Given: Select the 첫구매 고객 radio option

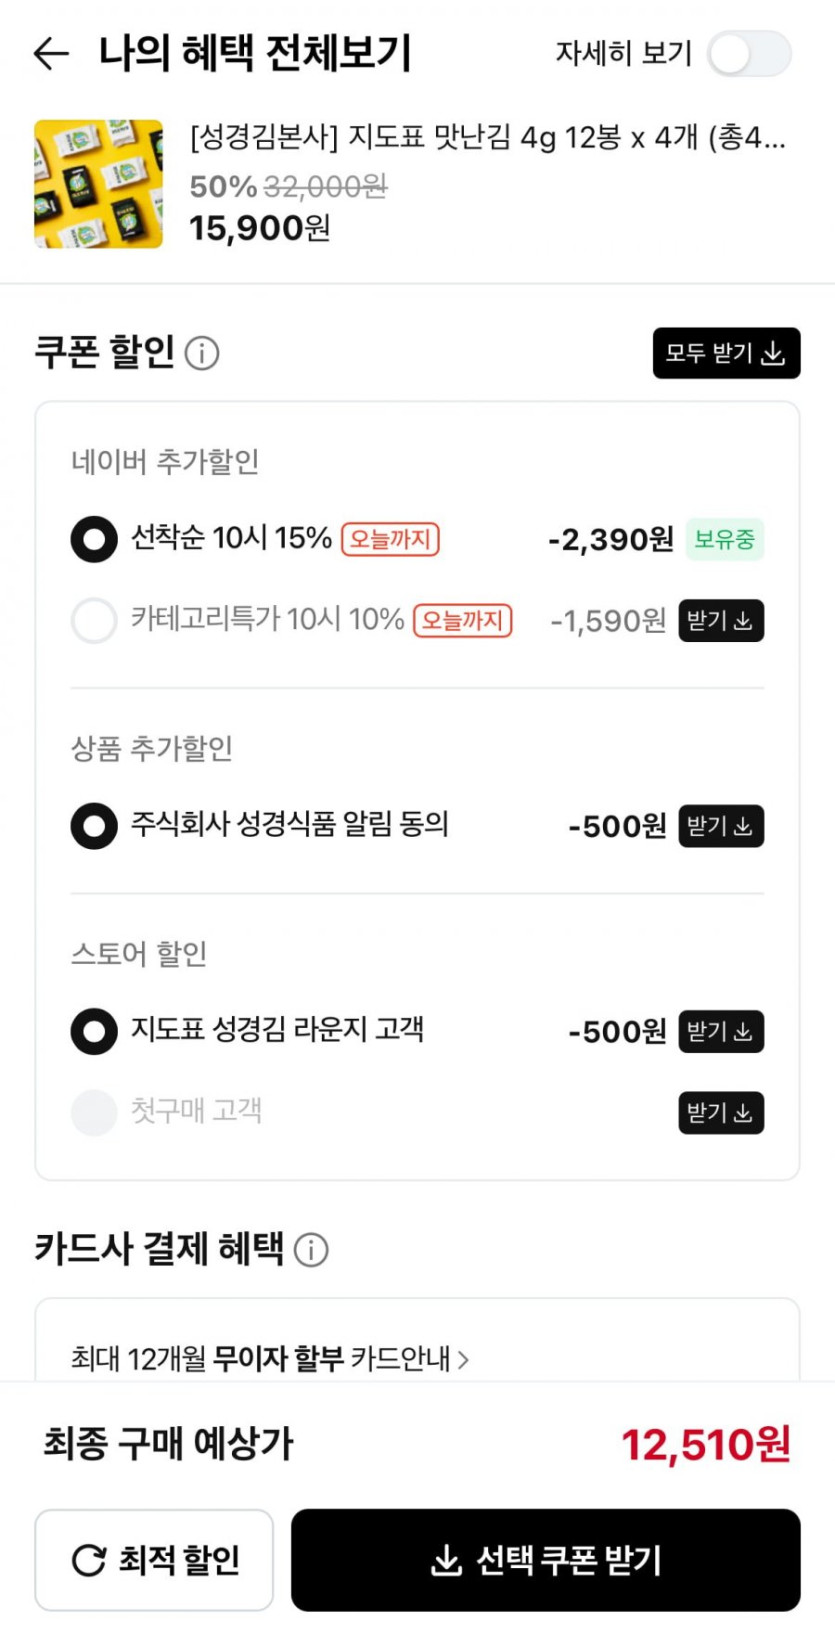Looking at the screenshot, I should [94, 1113].
